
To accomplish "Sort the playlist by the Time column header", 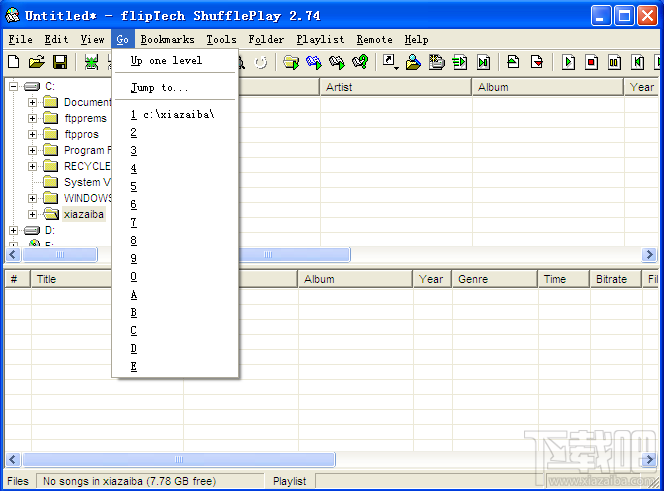I will (x=564, y=279).
